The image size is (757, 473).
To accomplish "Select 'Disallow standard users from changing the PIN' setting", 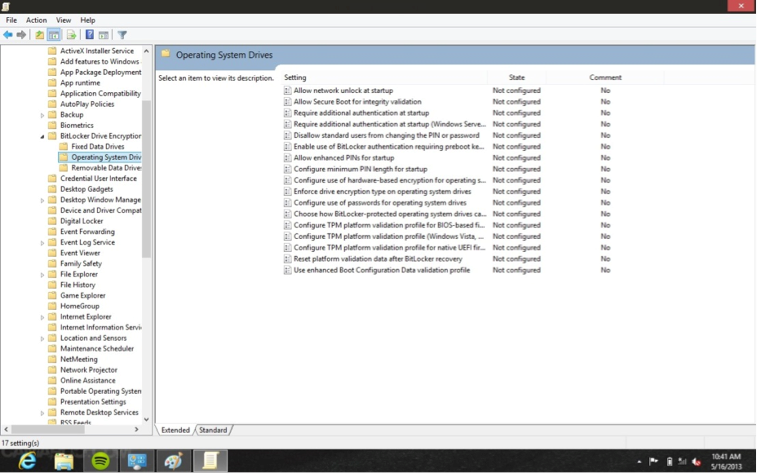I will point(386,135).
